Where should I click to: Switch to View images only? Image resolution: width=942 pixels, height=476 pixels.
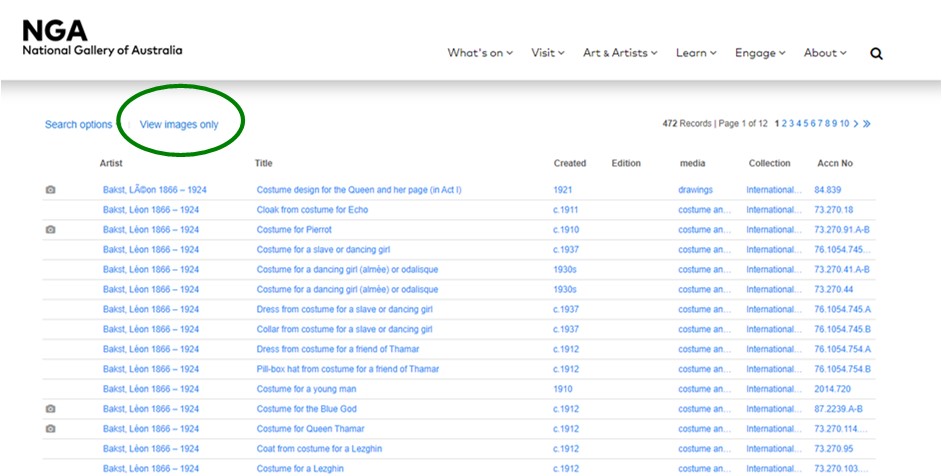click(179, 125)
